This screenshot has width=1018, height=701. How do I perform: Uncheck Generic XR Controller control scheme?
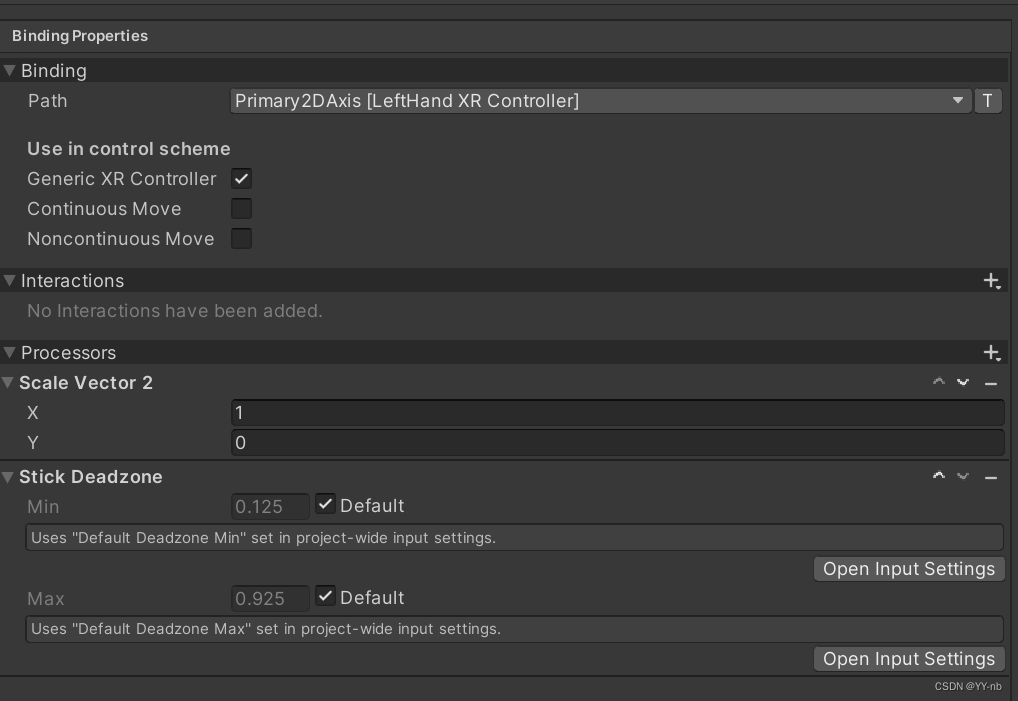(x=241, y=179)
